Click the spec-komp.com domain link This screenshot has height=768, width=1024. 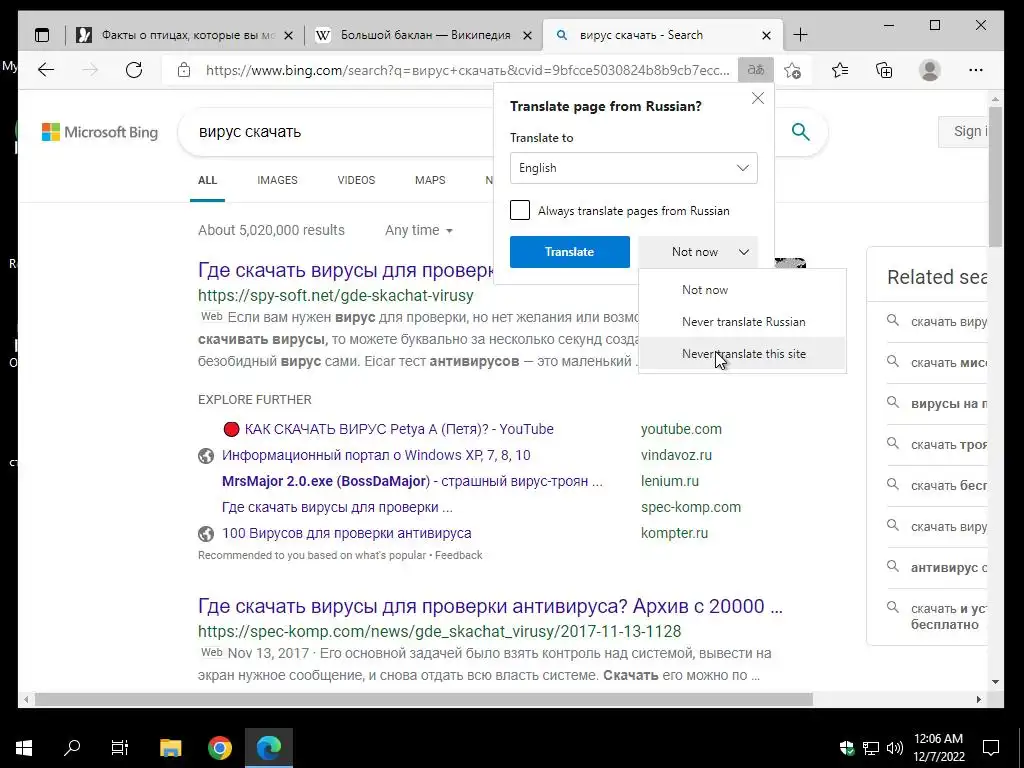coord(690,507)
